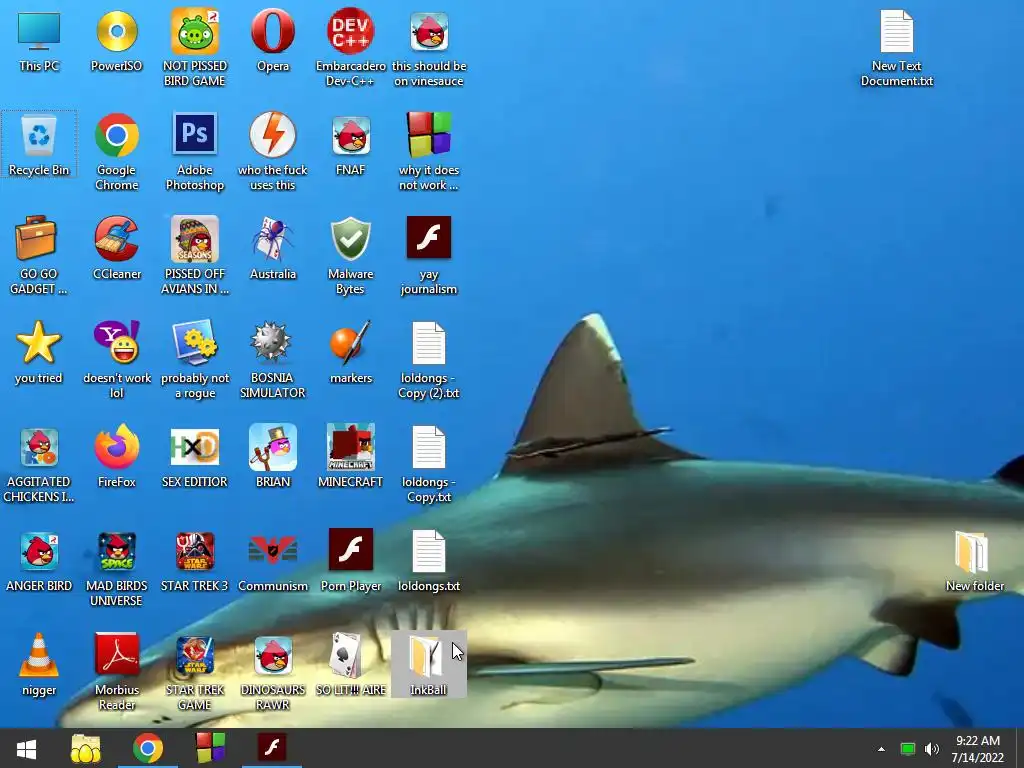
Task: Open the HxD hex editor icon
Action: tap(195, 456)
